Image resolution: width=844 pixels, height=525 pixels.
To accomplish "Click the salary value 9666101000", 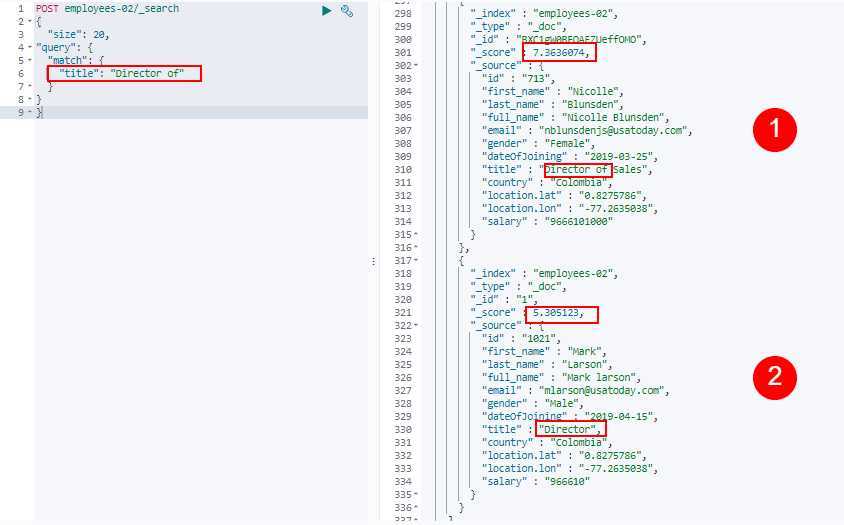I will pyautogui.click(x=579, y=221).
